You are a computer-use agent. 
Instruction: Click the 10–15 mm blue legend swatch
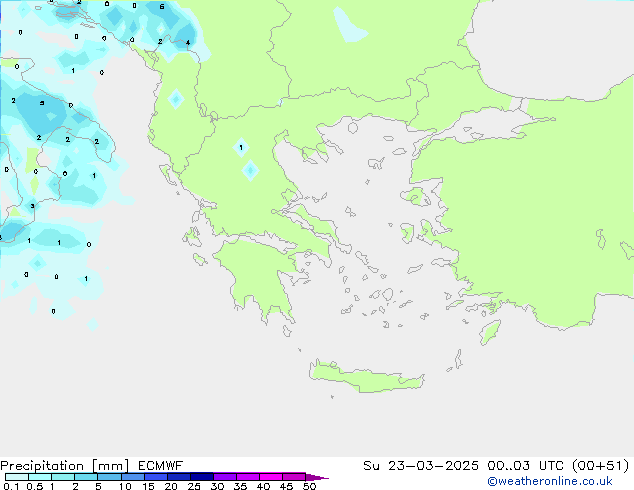pos(133,477)
